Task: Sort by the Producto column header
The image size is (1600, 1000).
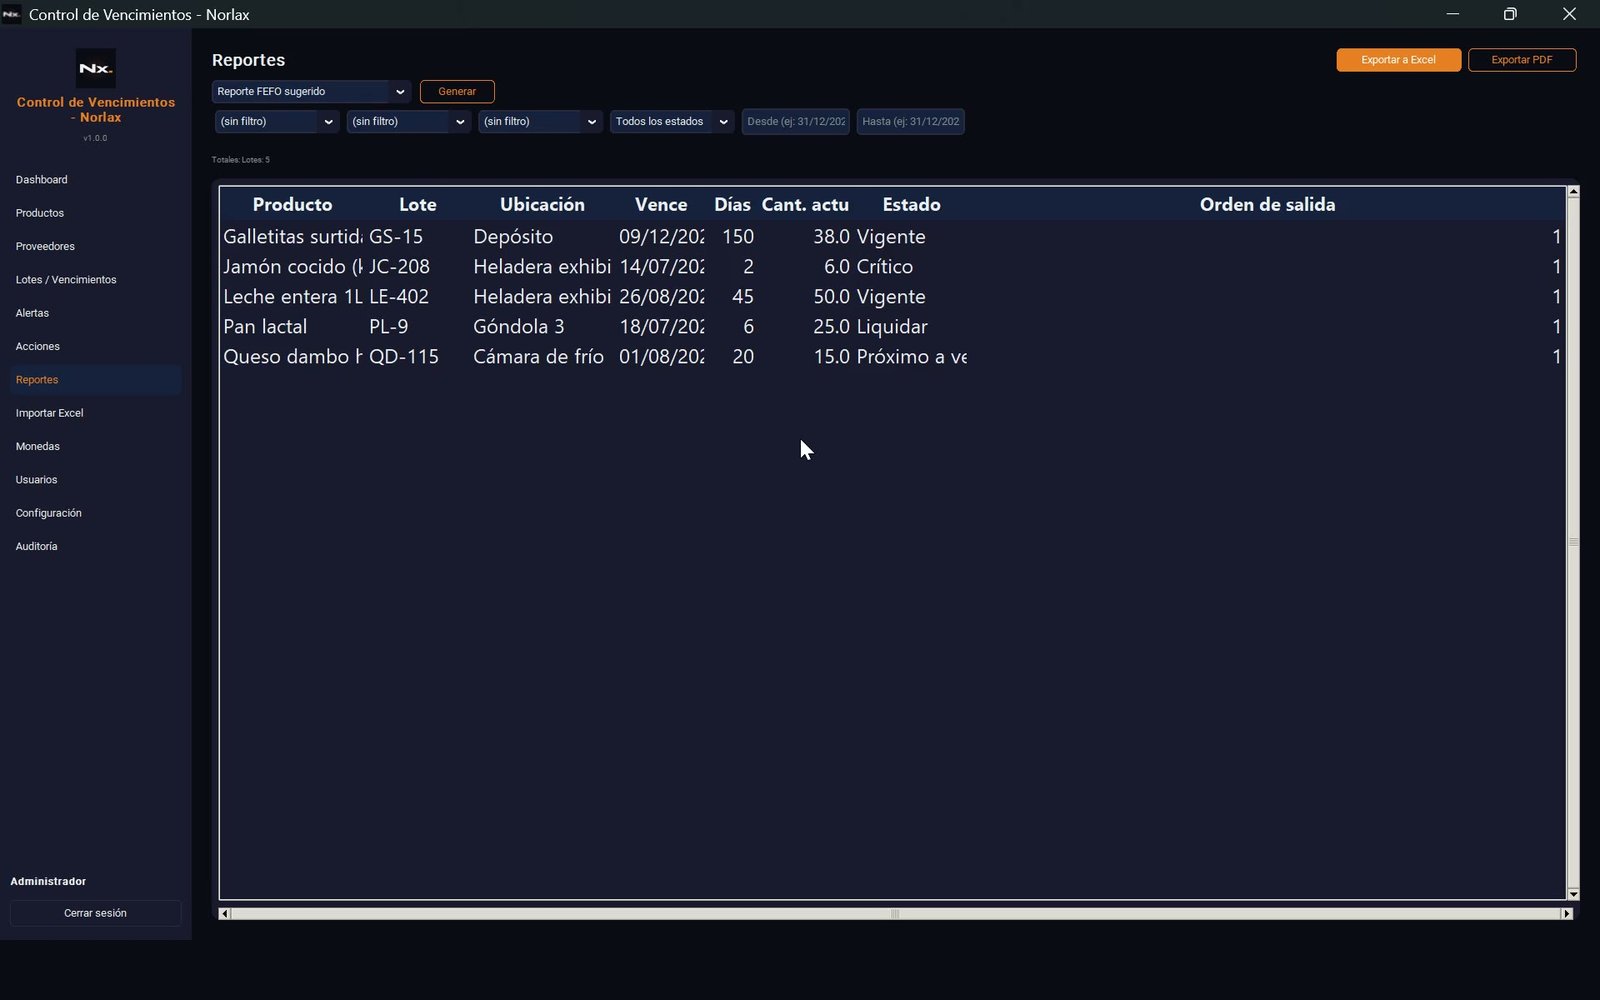Action: click(292, 204)
